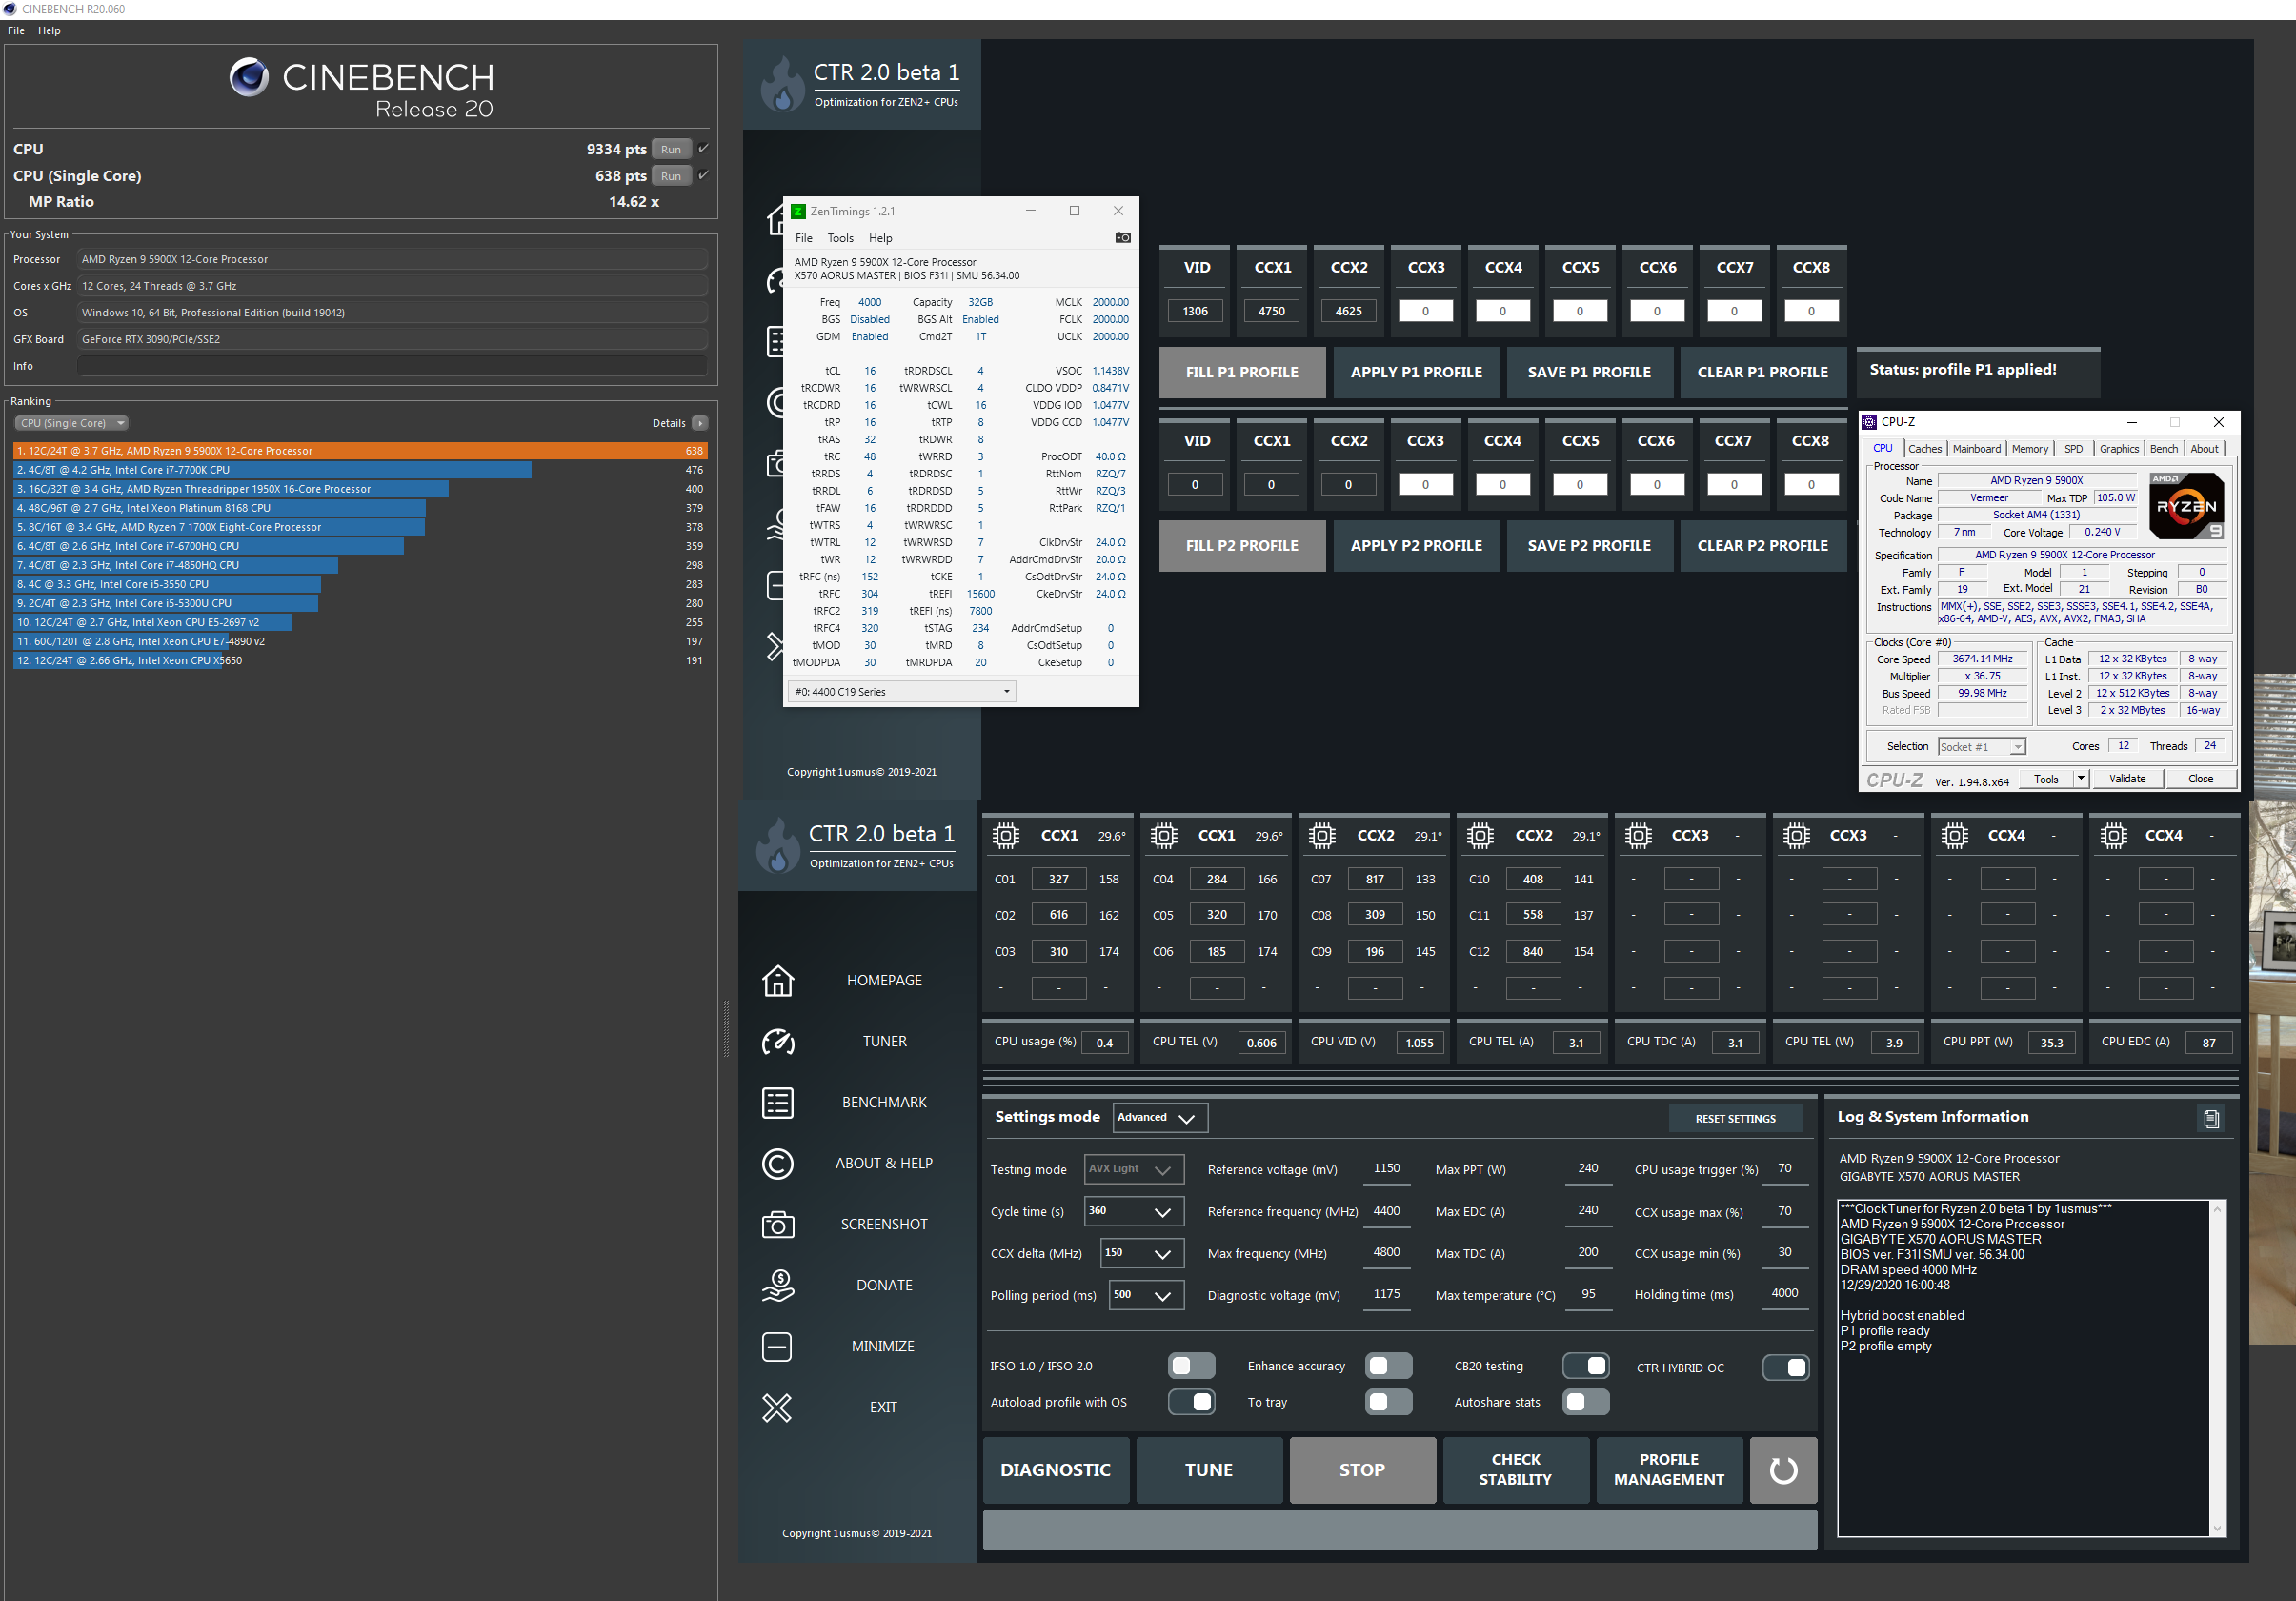Screen dimensions: 2296x1601
Task: Open the Cycle time 360 dropdown
Action: pos(1134,1211)
